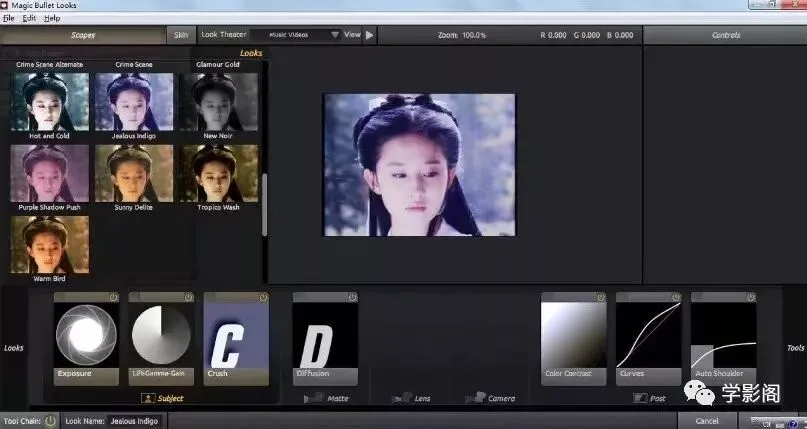Screen dimensions: 807x429
Task: Select the Diffusion tool card
Action: 325,339
